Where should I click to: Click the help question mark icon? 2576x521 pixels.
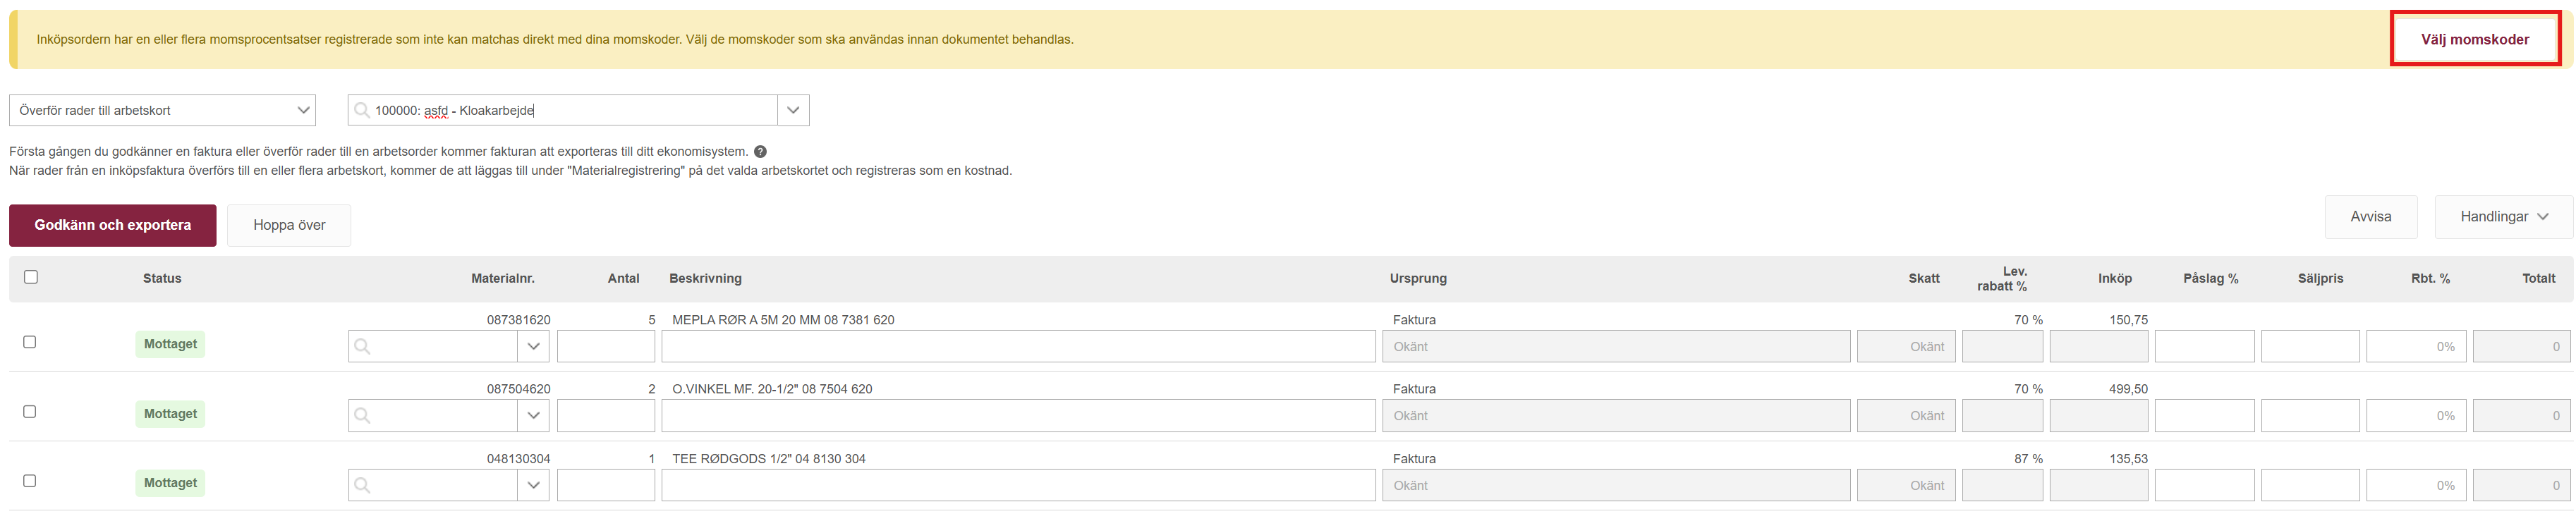click(x=760, y=152)
